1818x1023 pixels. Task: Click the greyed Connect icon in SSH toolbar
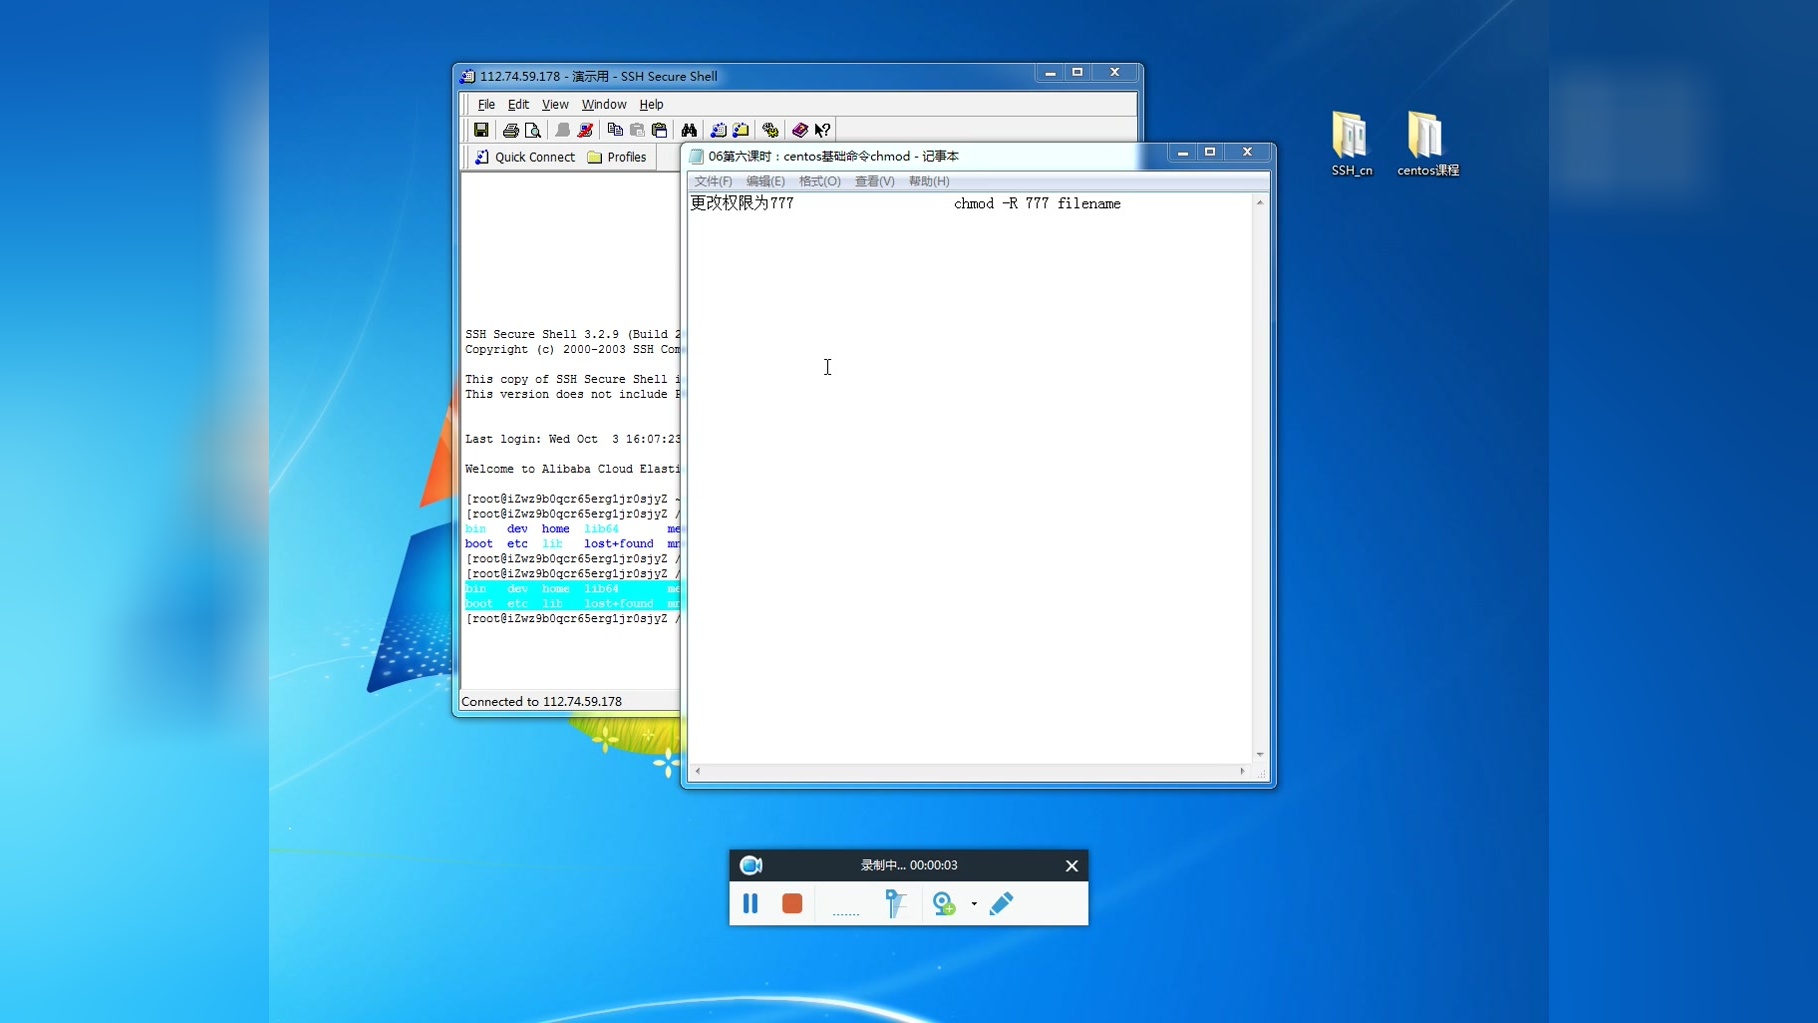(563, 130)
